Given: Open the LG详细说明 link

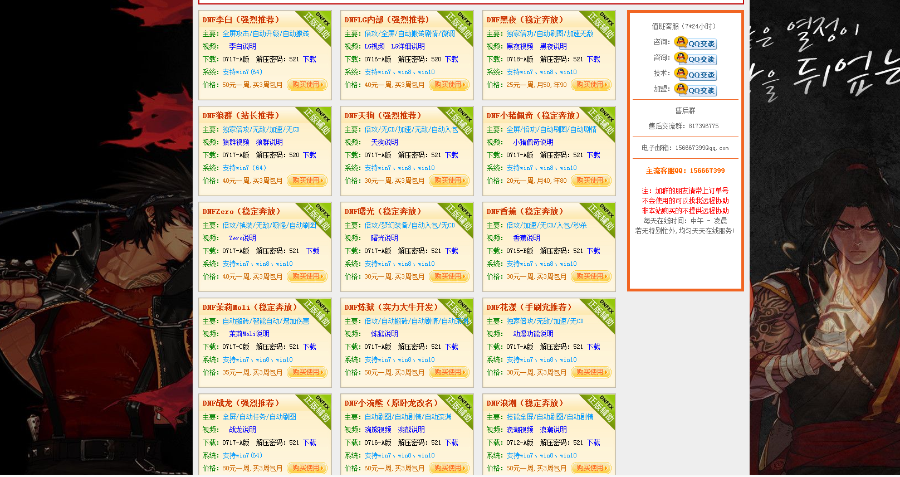Looking at the screenshot, I should tap(408, 46).
